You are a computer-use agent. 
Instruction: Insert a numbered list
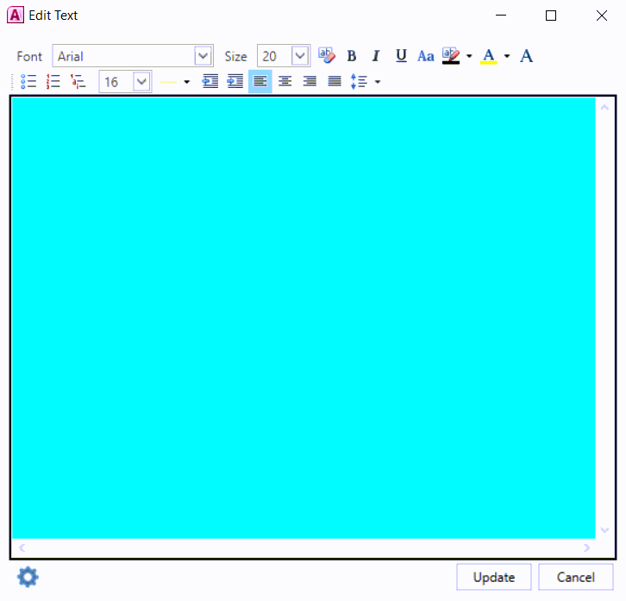tap(54, 82)
